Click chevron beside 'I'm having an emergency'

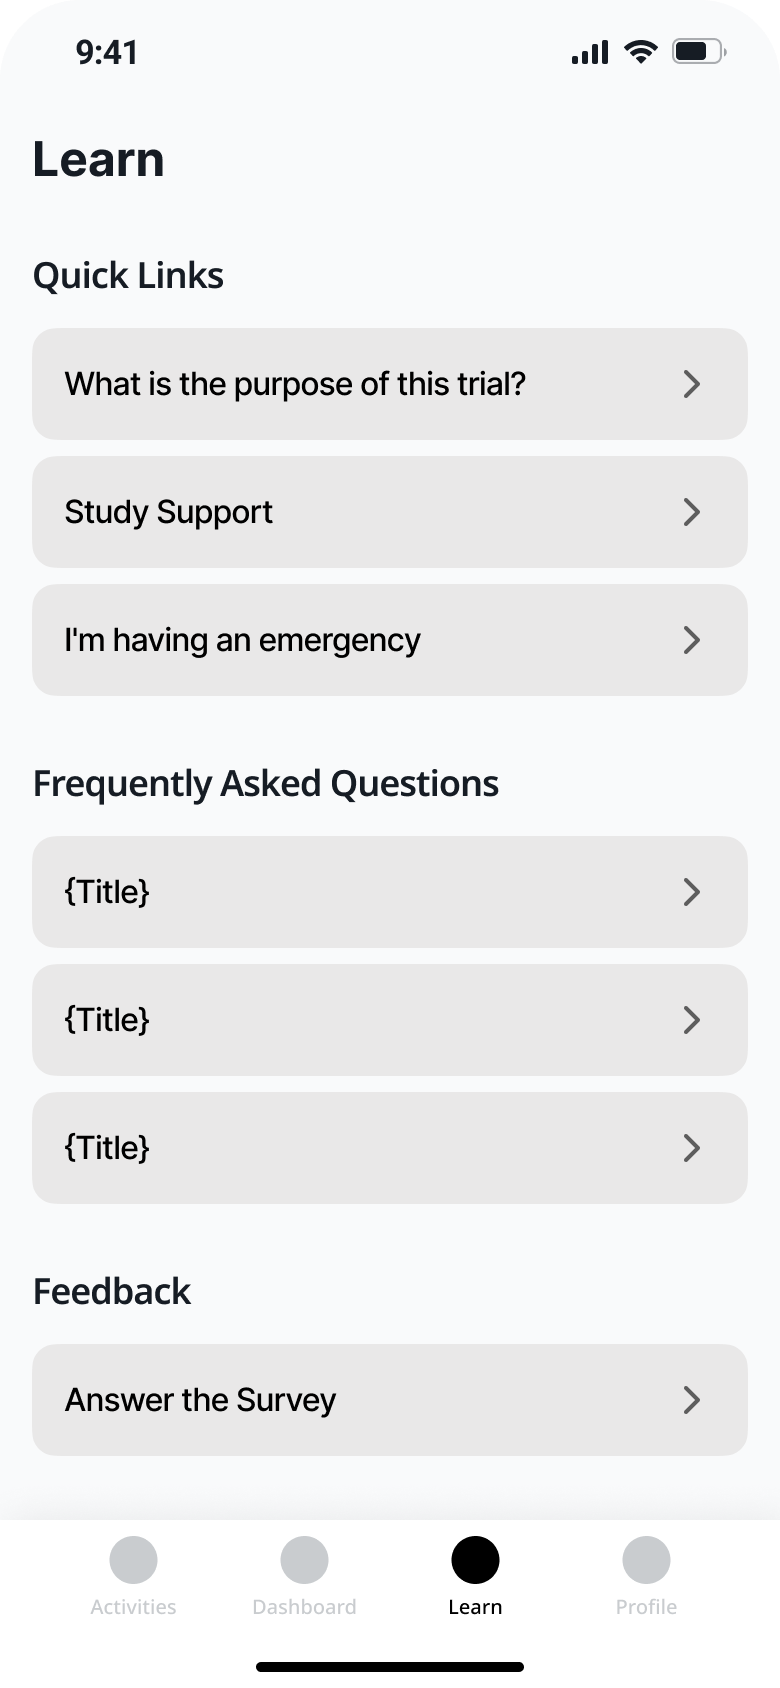(x=691, y=640)
